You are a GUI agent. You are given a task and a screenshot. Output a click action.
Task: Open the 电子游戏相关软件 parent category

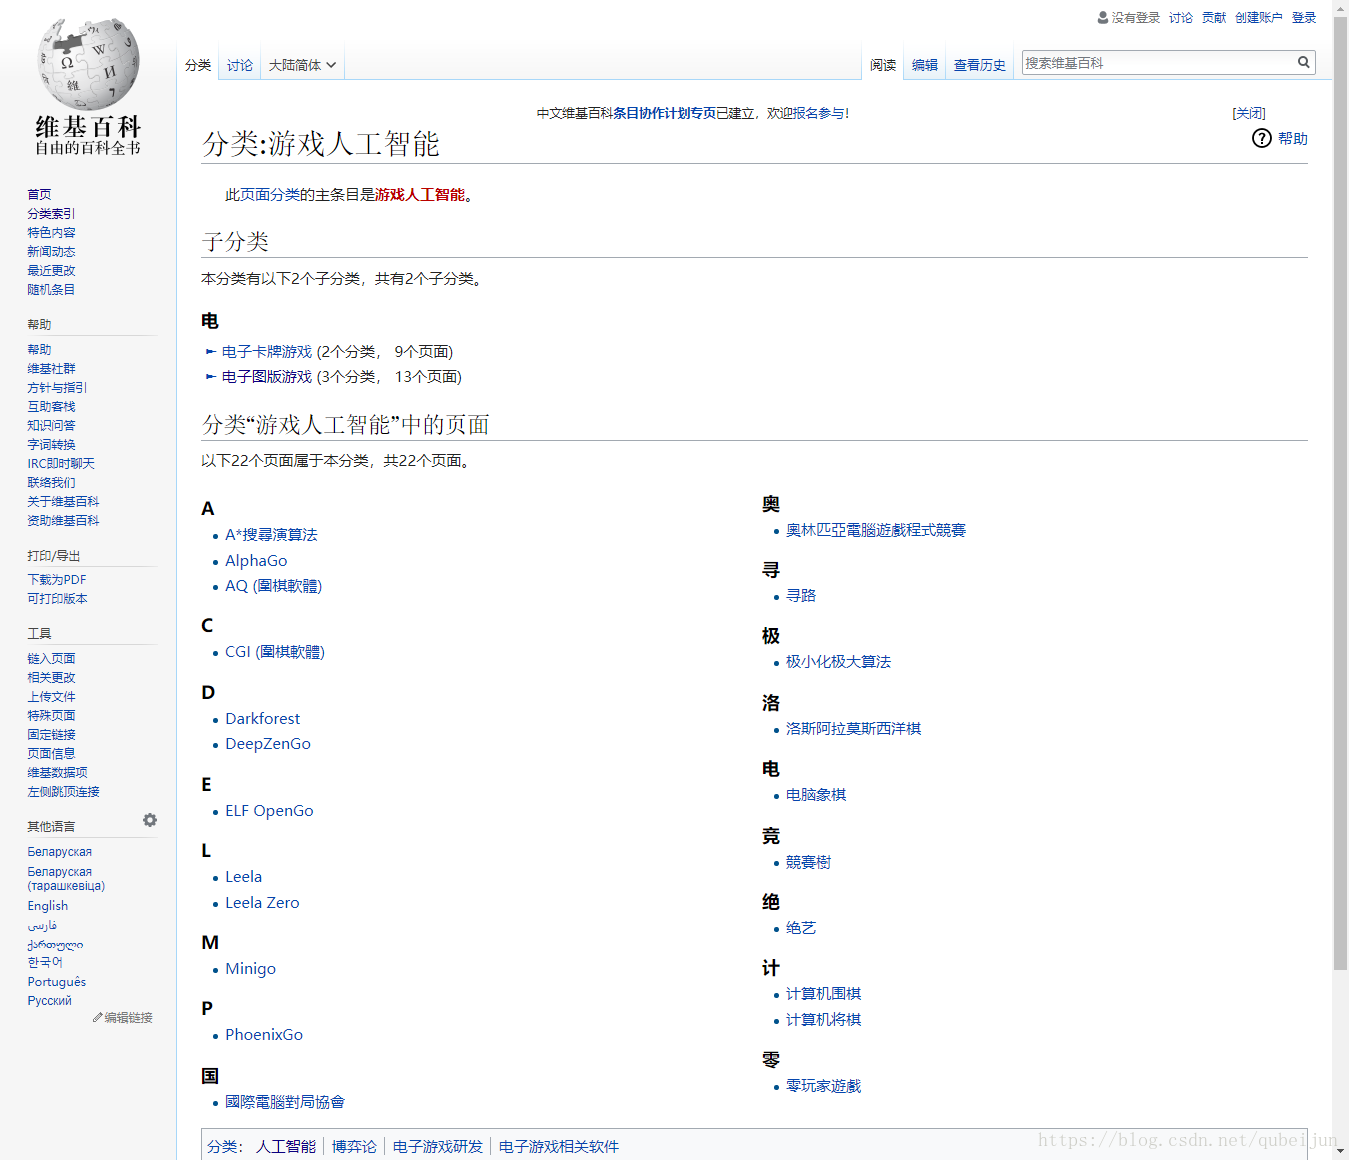[559, 1147]
